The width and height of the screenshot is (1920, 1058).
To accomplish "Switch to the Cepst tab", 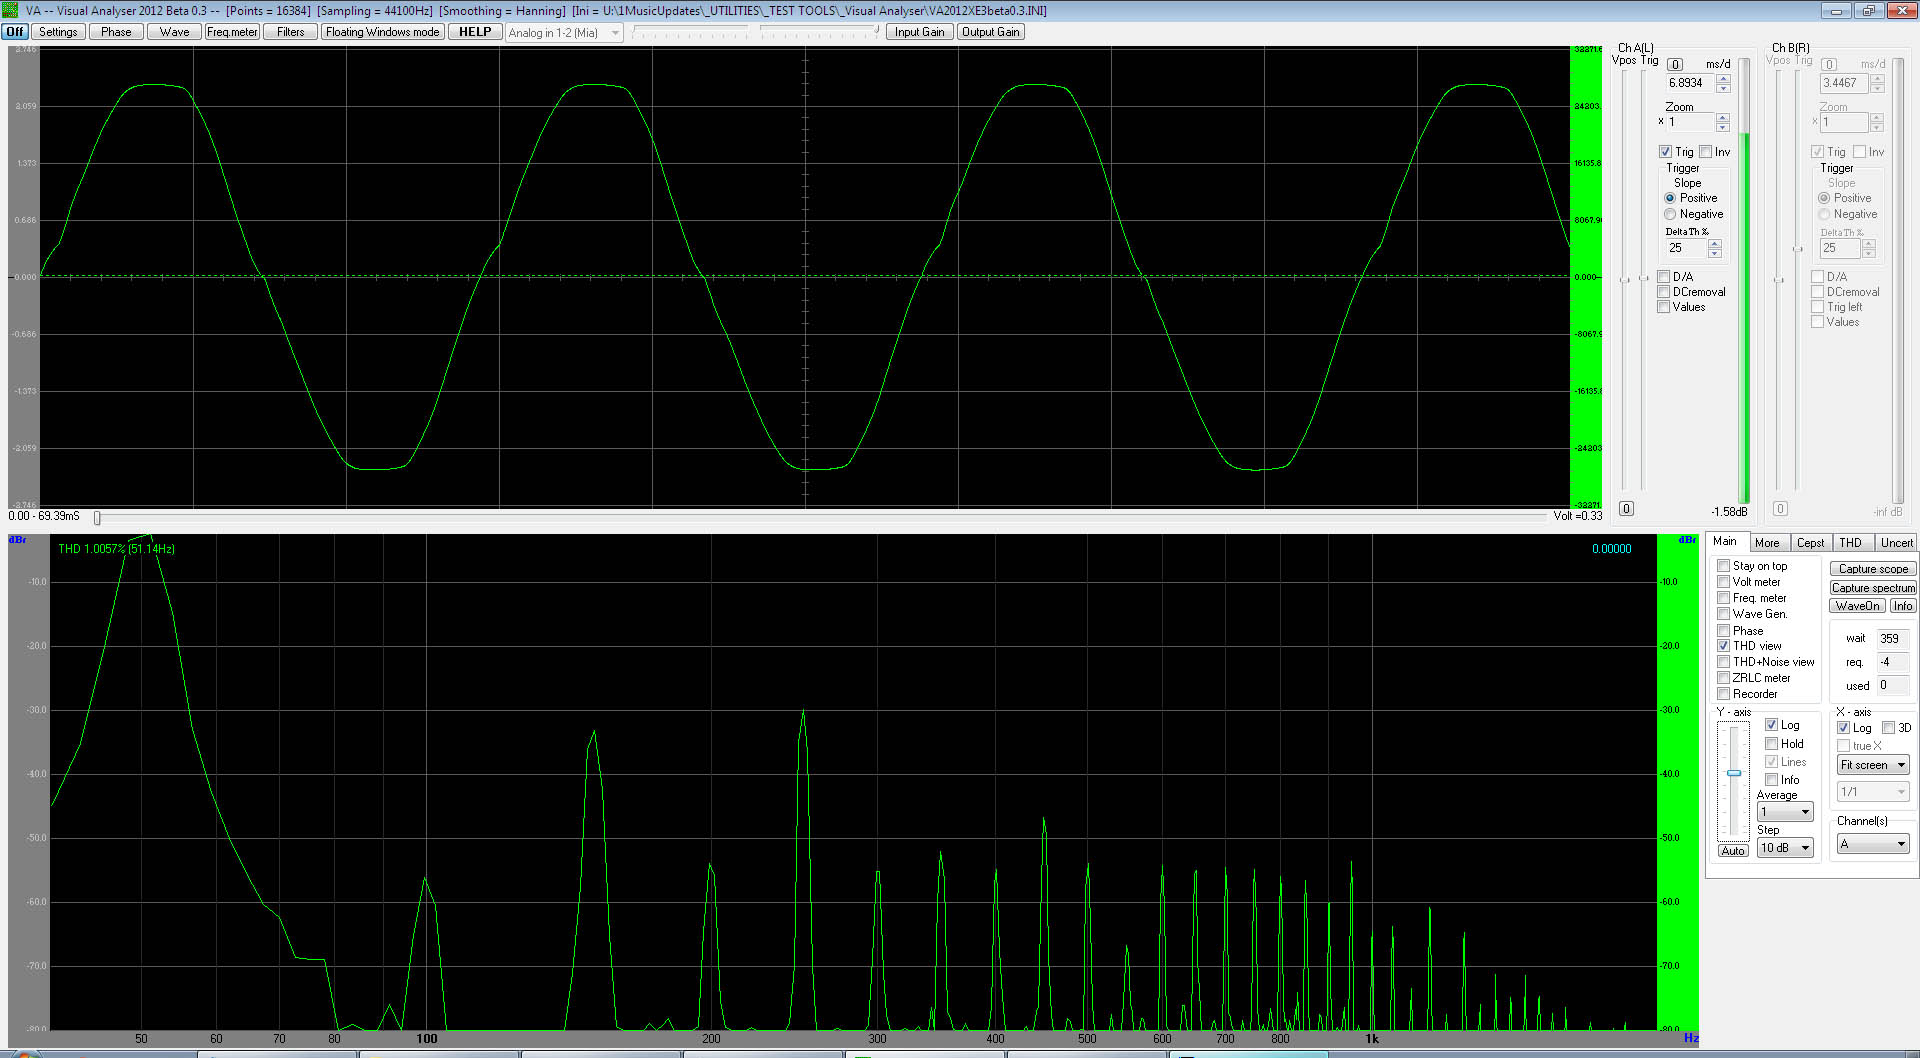I will pos(1810,543).
